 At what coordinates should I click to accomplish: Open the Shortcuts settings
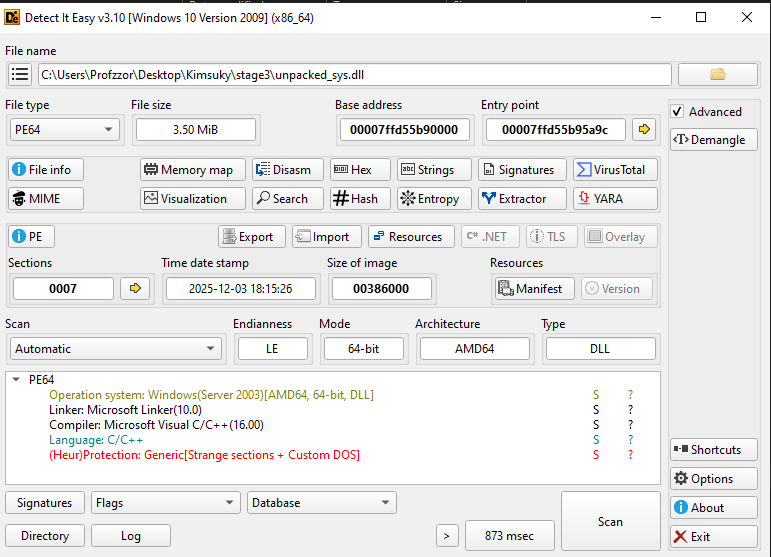tap(713, 450)
